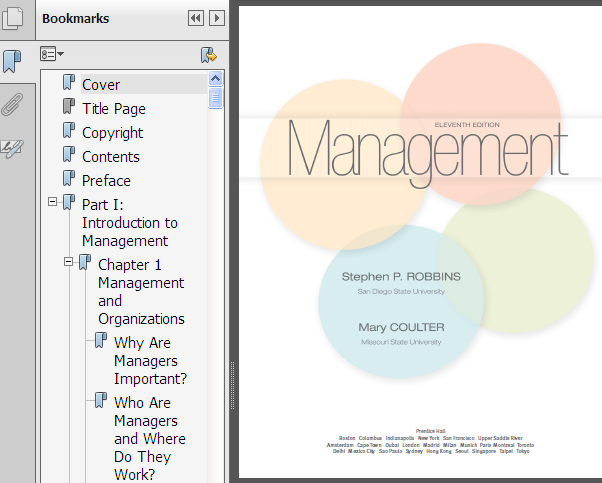The width and height of the screenshot is (602, 483).
Task: Collapse the Chapter 1 bookmark node
Action: click(x=68, y=262)
